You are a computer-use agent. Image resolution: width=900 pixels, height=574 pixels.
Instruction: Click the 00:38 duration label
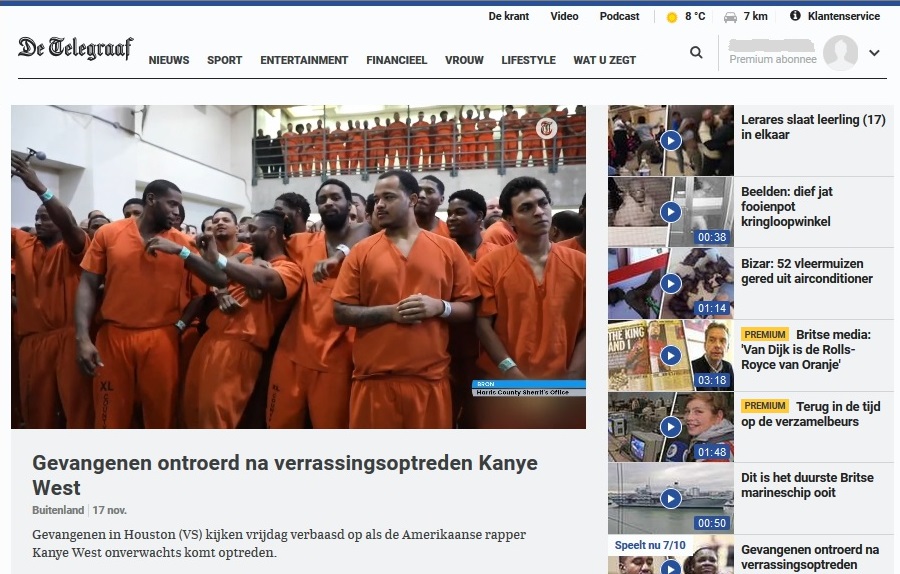pyautogui.click(x=712, y=237)
